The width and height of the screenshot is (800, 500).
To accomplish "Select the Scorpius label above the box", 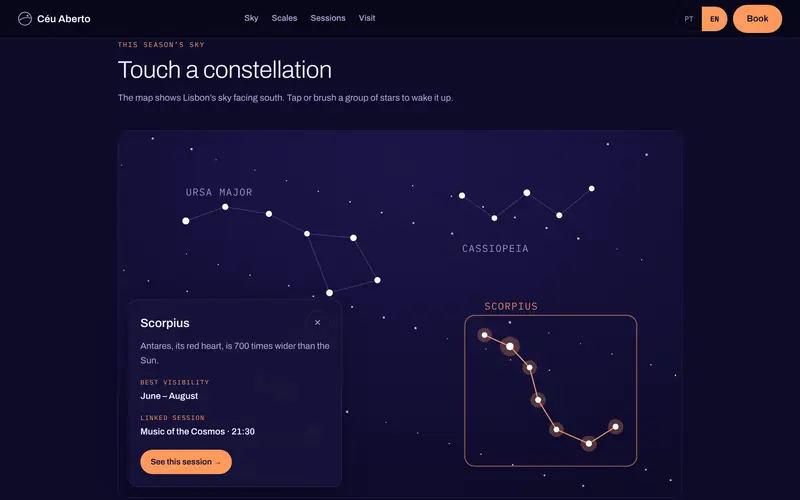I will coord(511,306).
